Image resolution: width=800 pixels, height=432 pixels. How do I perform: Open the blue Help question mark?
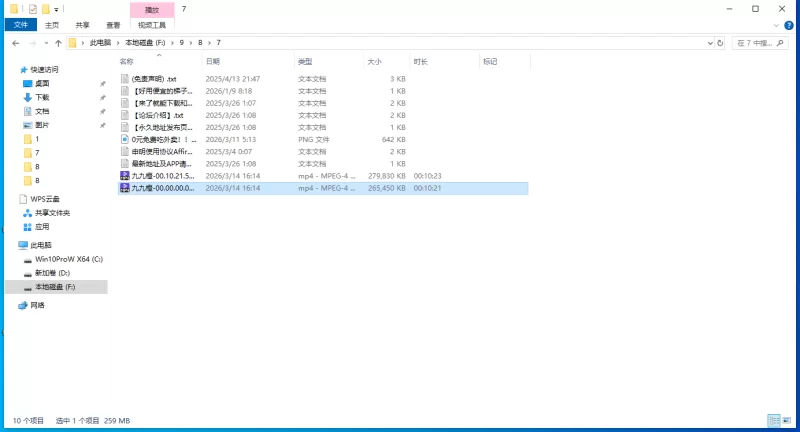[x=790, y=25]
